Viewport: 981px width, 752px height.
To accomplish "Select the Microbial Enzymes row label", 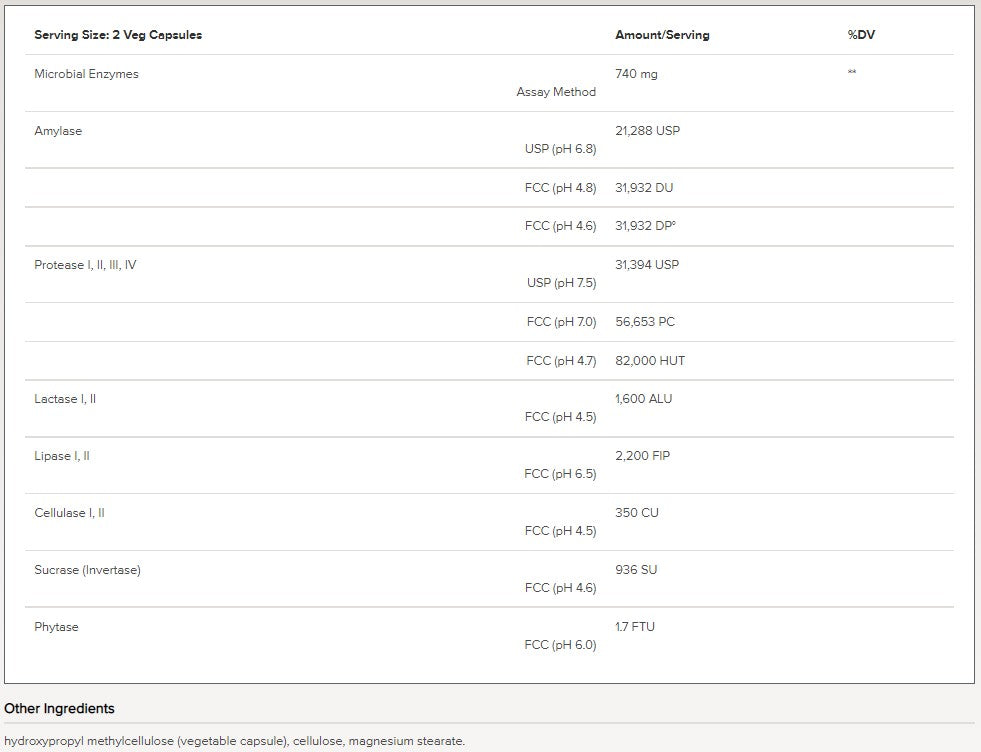I will (86, 74).
